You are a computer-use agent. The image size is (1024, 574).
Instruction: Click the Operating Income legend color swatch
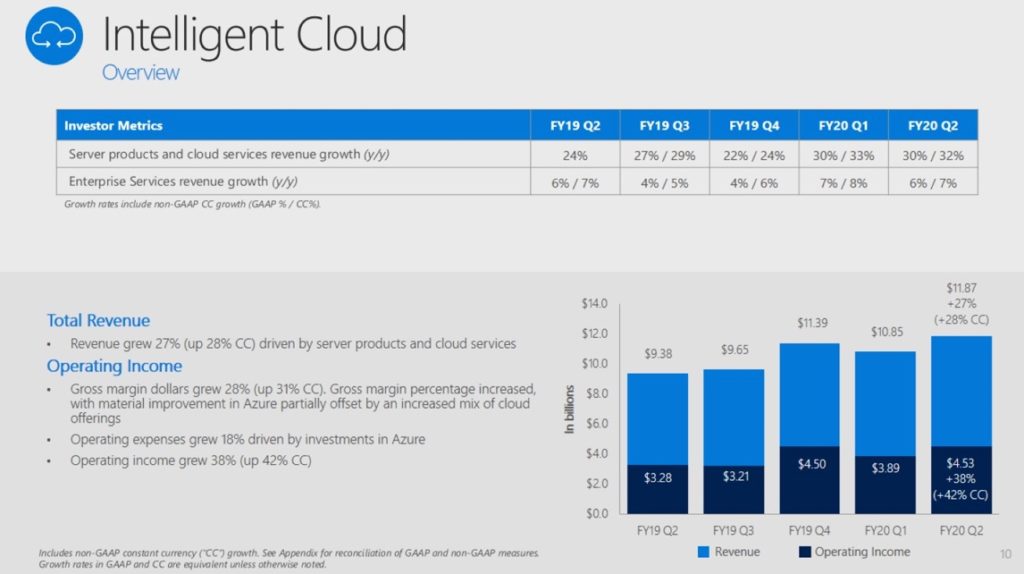pyautogui.click(x=805, y=552)
